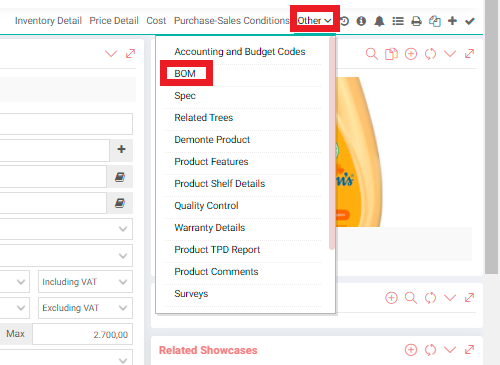Click magnifier search icon in image panel

click(x=372, y=54)
